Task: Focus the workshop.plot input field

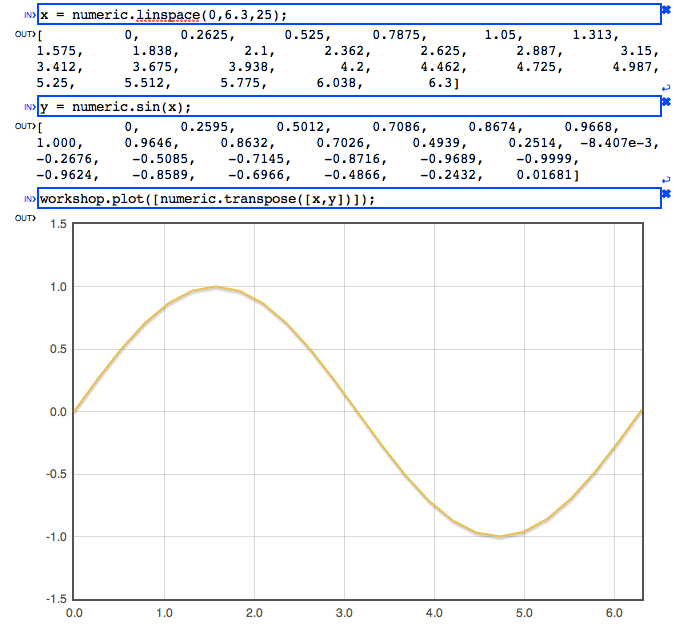Action: coord(349,199)
